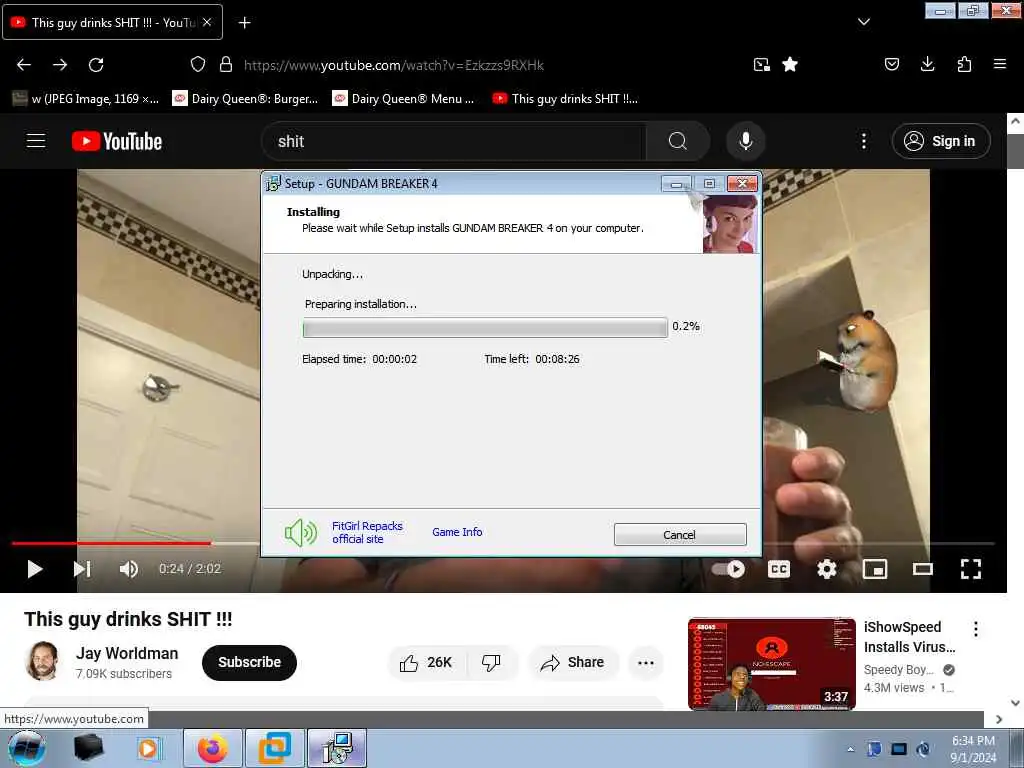Skip to next video
1024x768 pixels.
(82, 569)
